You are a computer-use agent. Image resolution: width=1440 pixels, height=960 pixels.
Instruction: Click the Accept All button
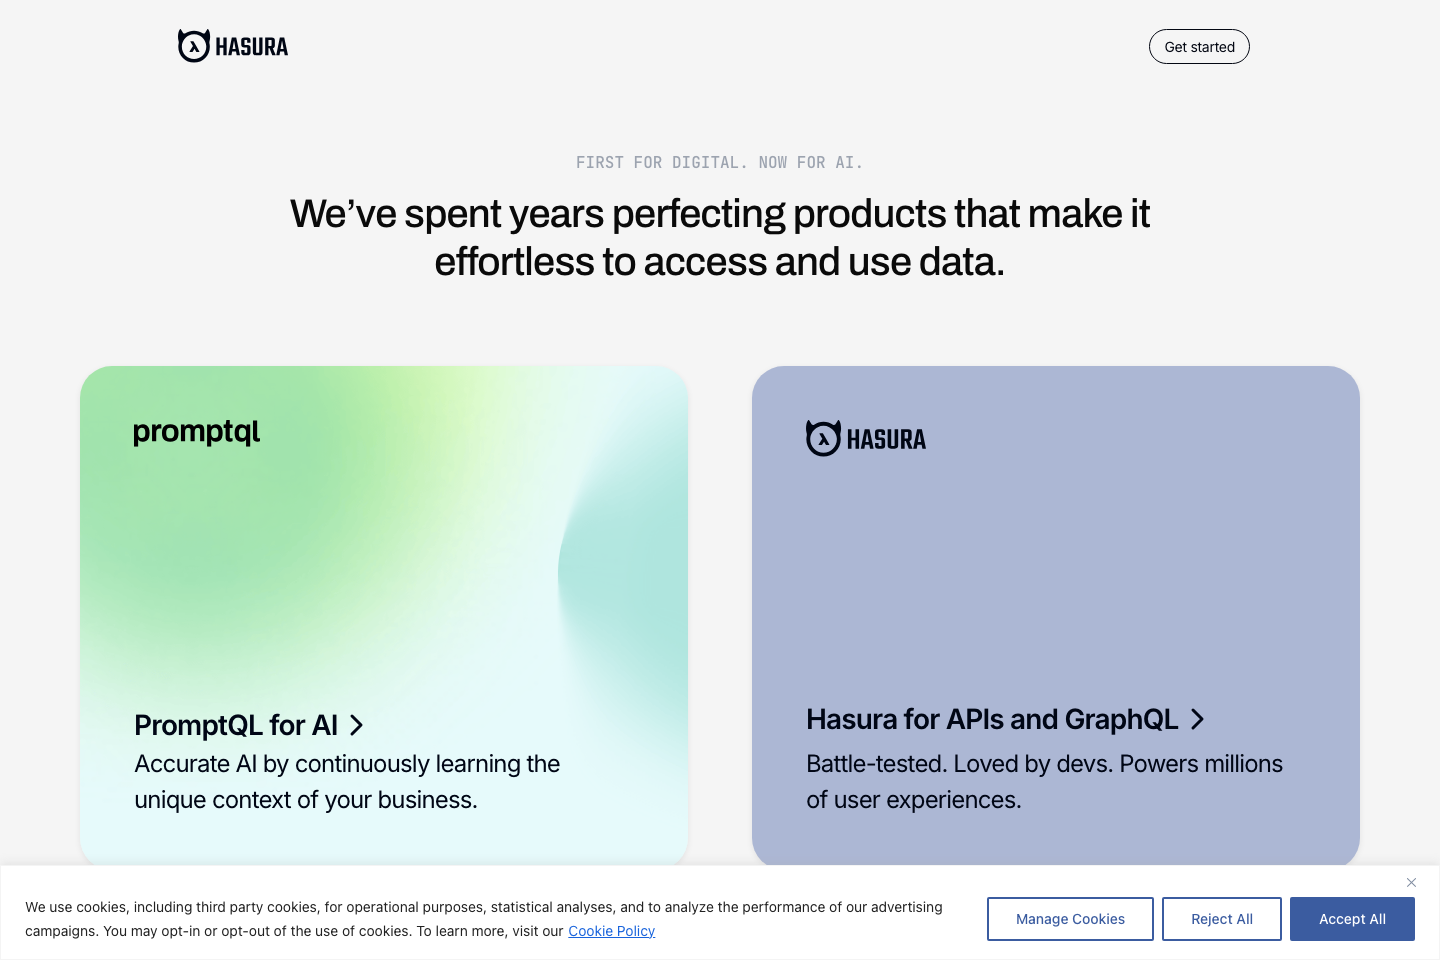coord(1352,918)
